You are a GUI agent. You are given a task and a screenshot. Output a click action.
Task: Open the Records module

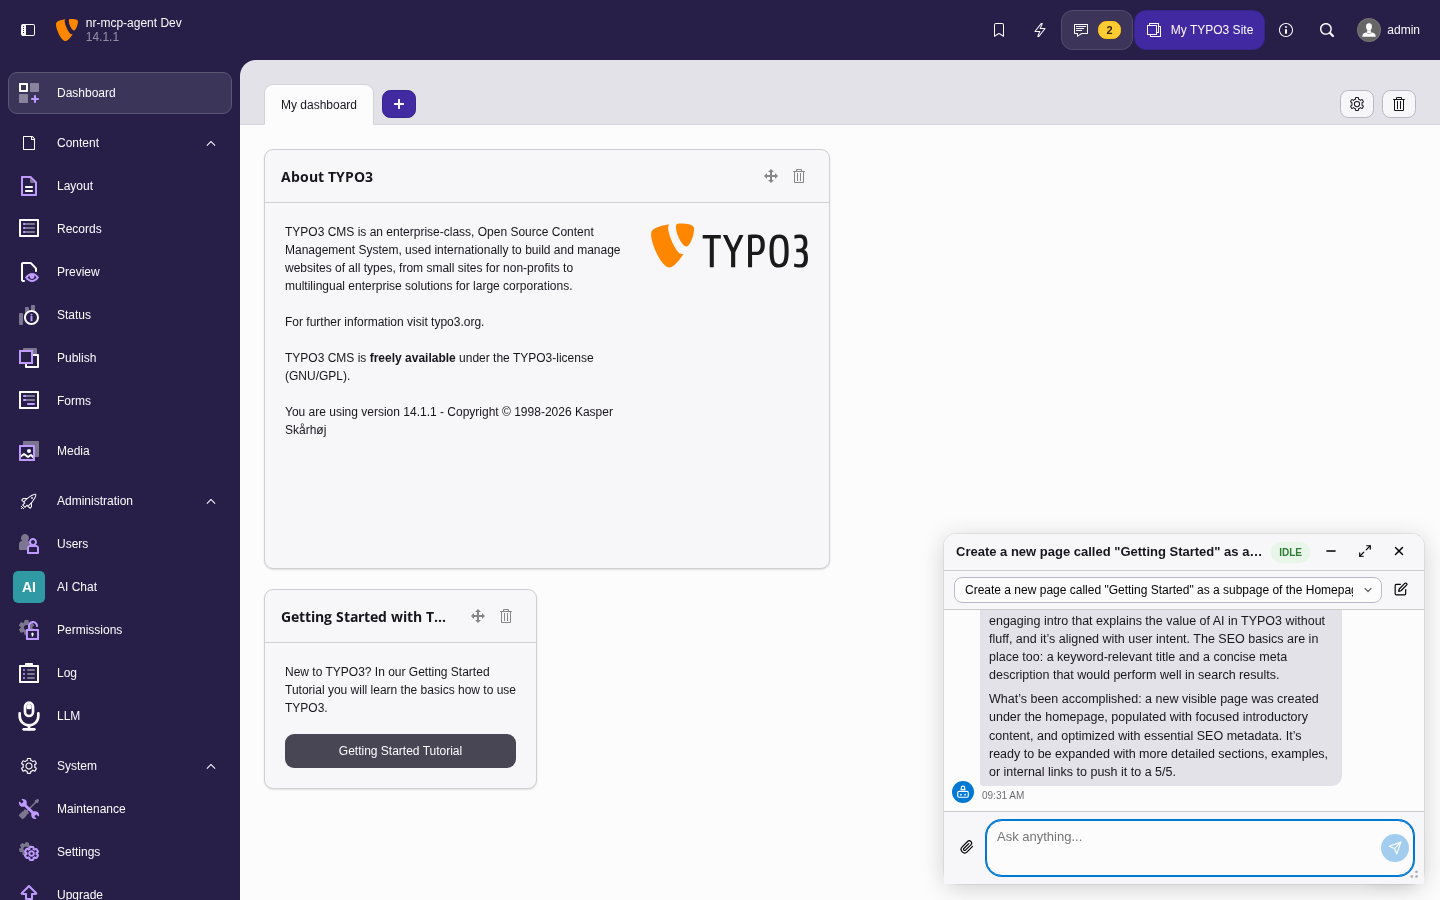point(120,229)
